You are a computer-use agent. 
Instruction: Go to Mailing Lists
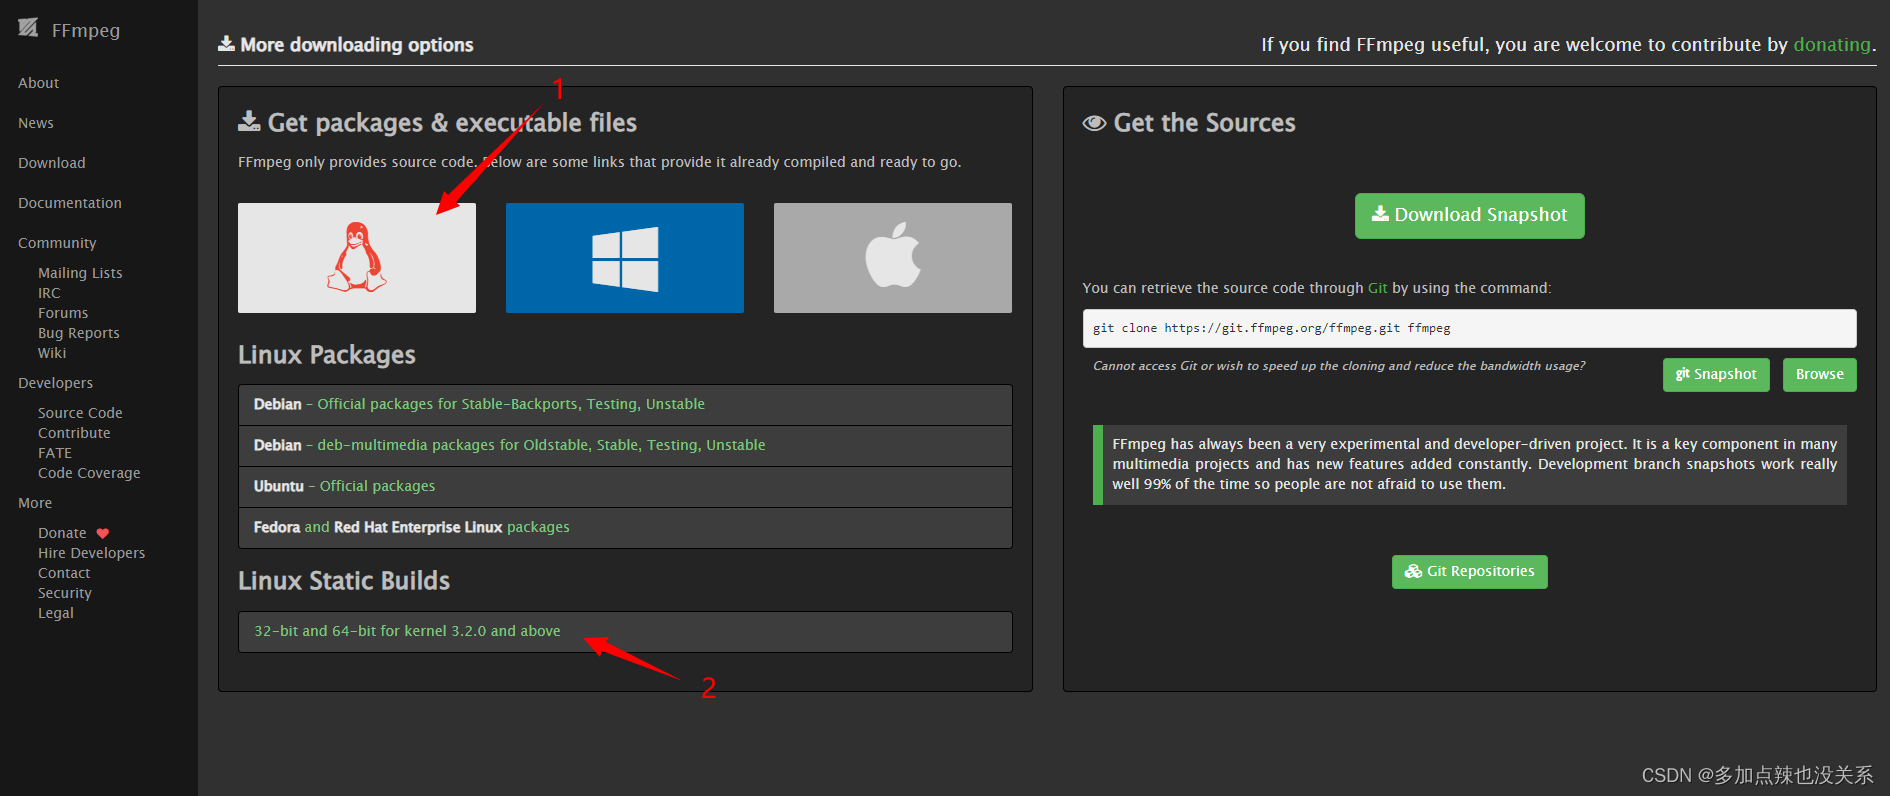(80, 273)
